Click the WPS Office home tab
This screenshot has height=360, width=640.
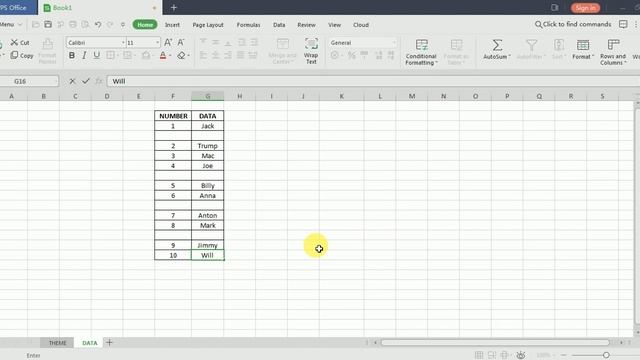click(18, 7)
